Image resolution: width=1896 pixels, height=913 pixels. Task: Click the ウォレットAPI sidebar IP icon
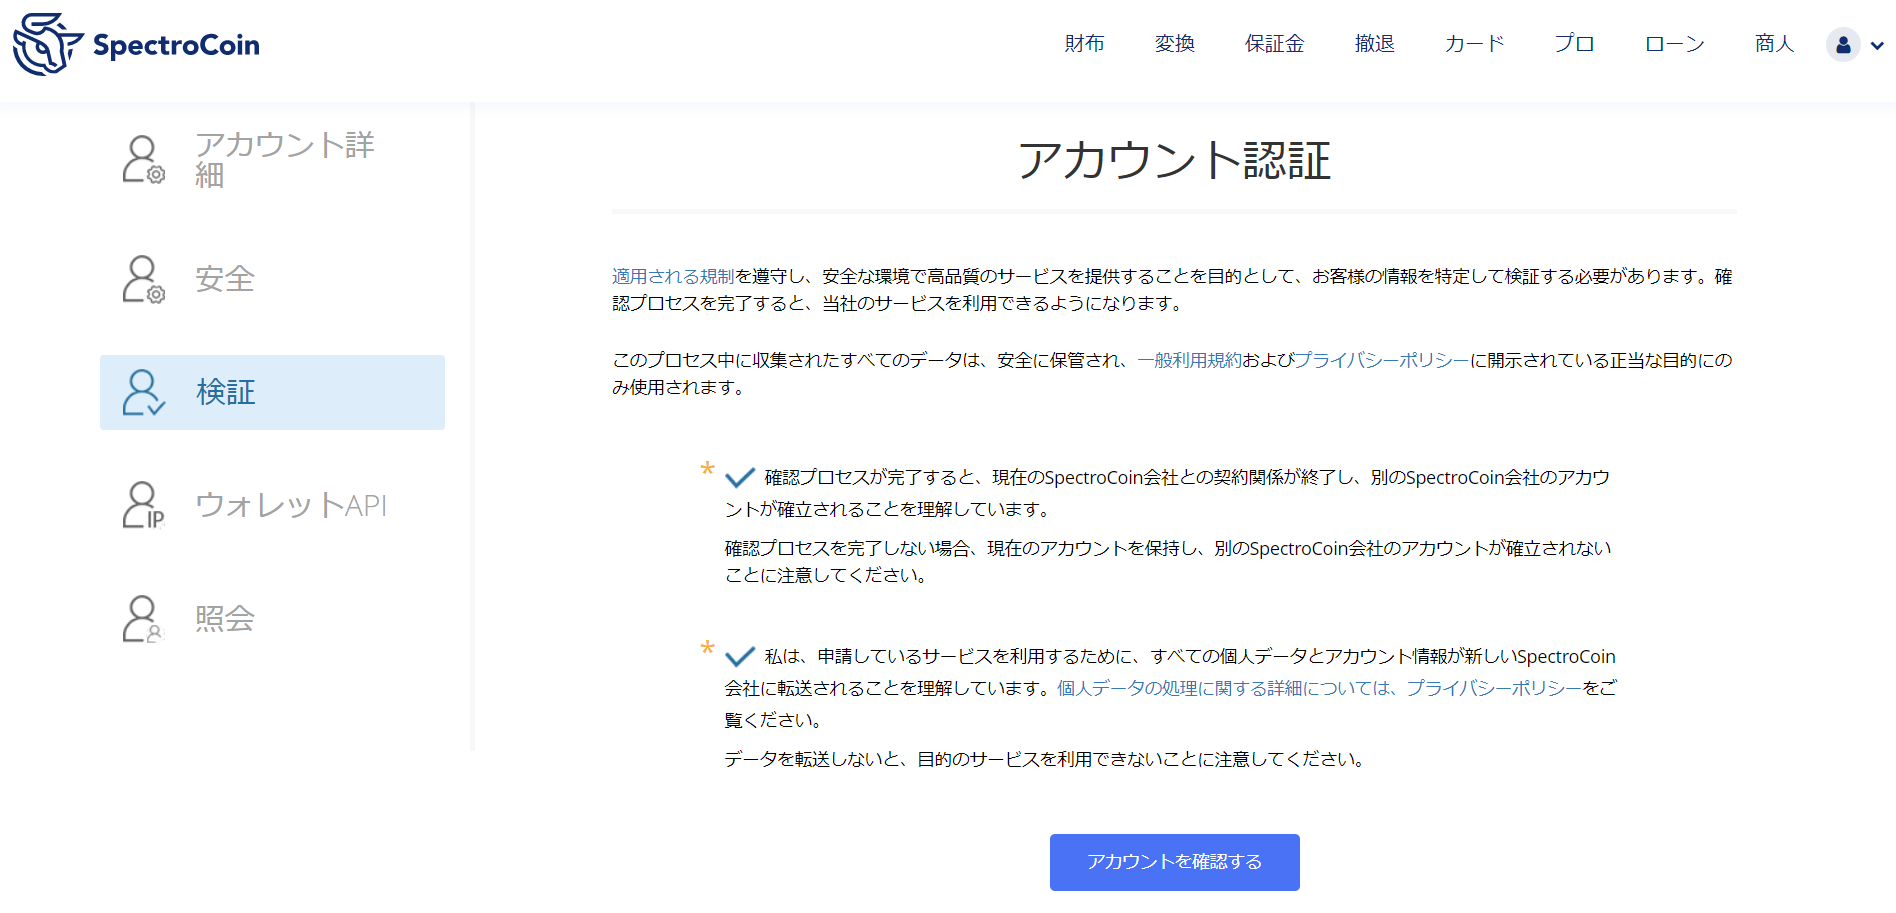click(143, 505)
